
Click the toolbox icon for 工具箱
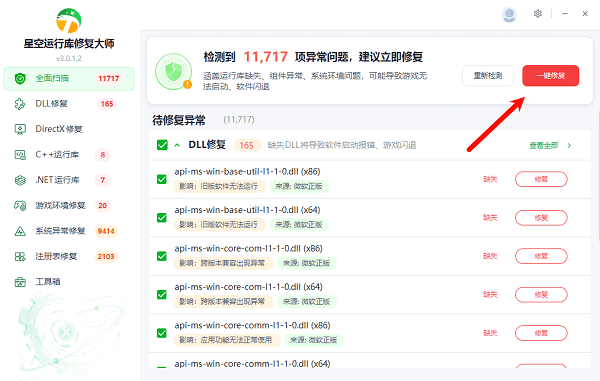pos(20,282)
